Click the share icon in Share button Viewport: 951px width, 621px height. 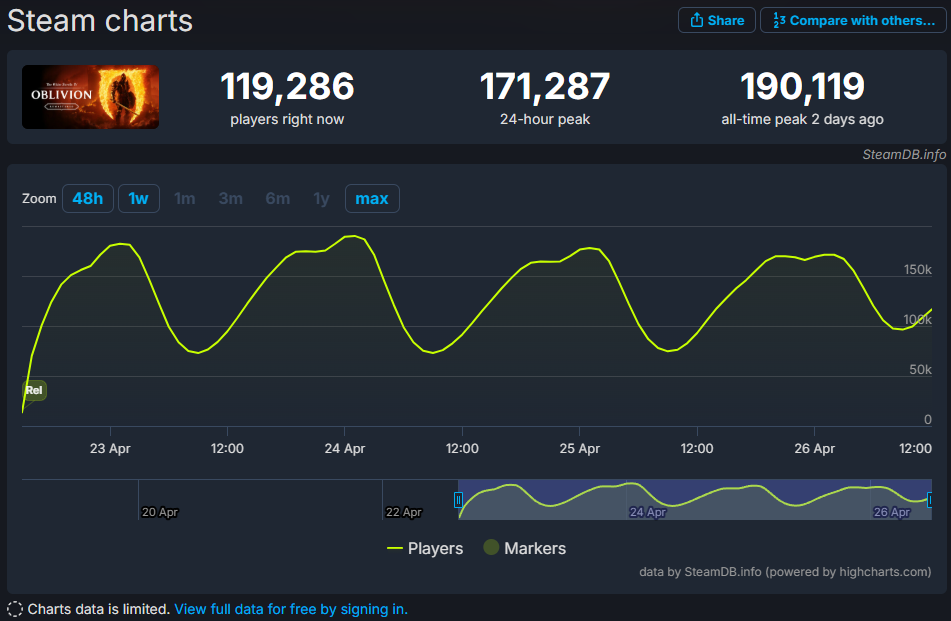click(x=697, y=20)
